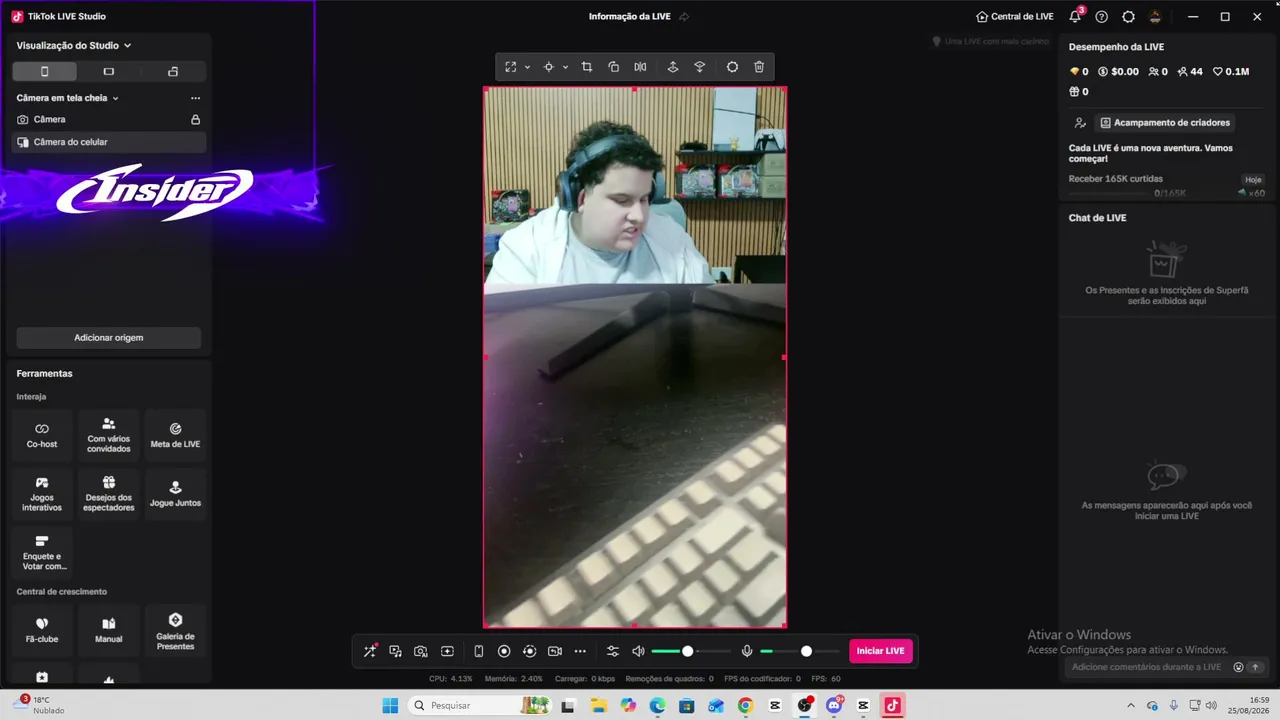Open more options in the bottom toolbar
This screenshot has height=720, width=1280.
click(580, 651)
